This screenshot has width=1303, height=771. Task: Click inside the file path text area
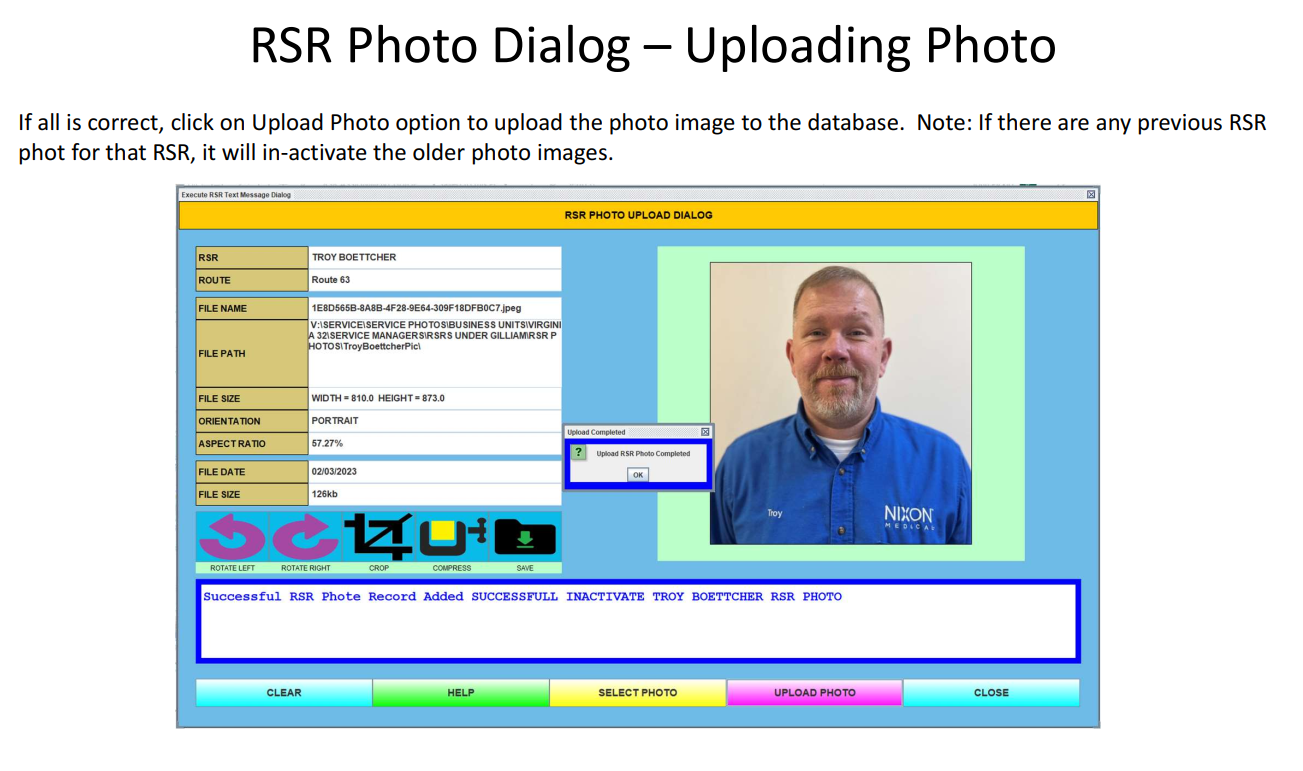[435, 353]
